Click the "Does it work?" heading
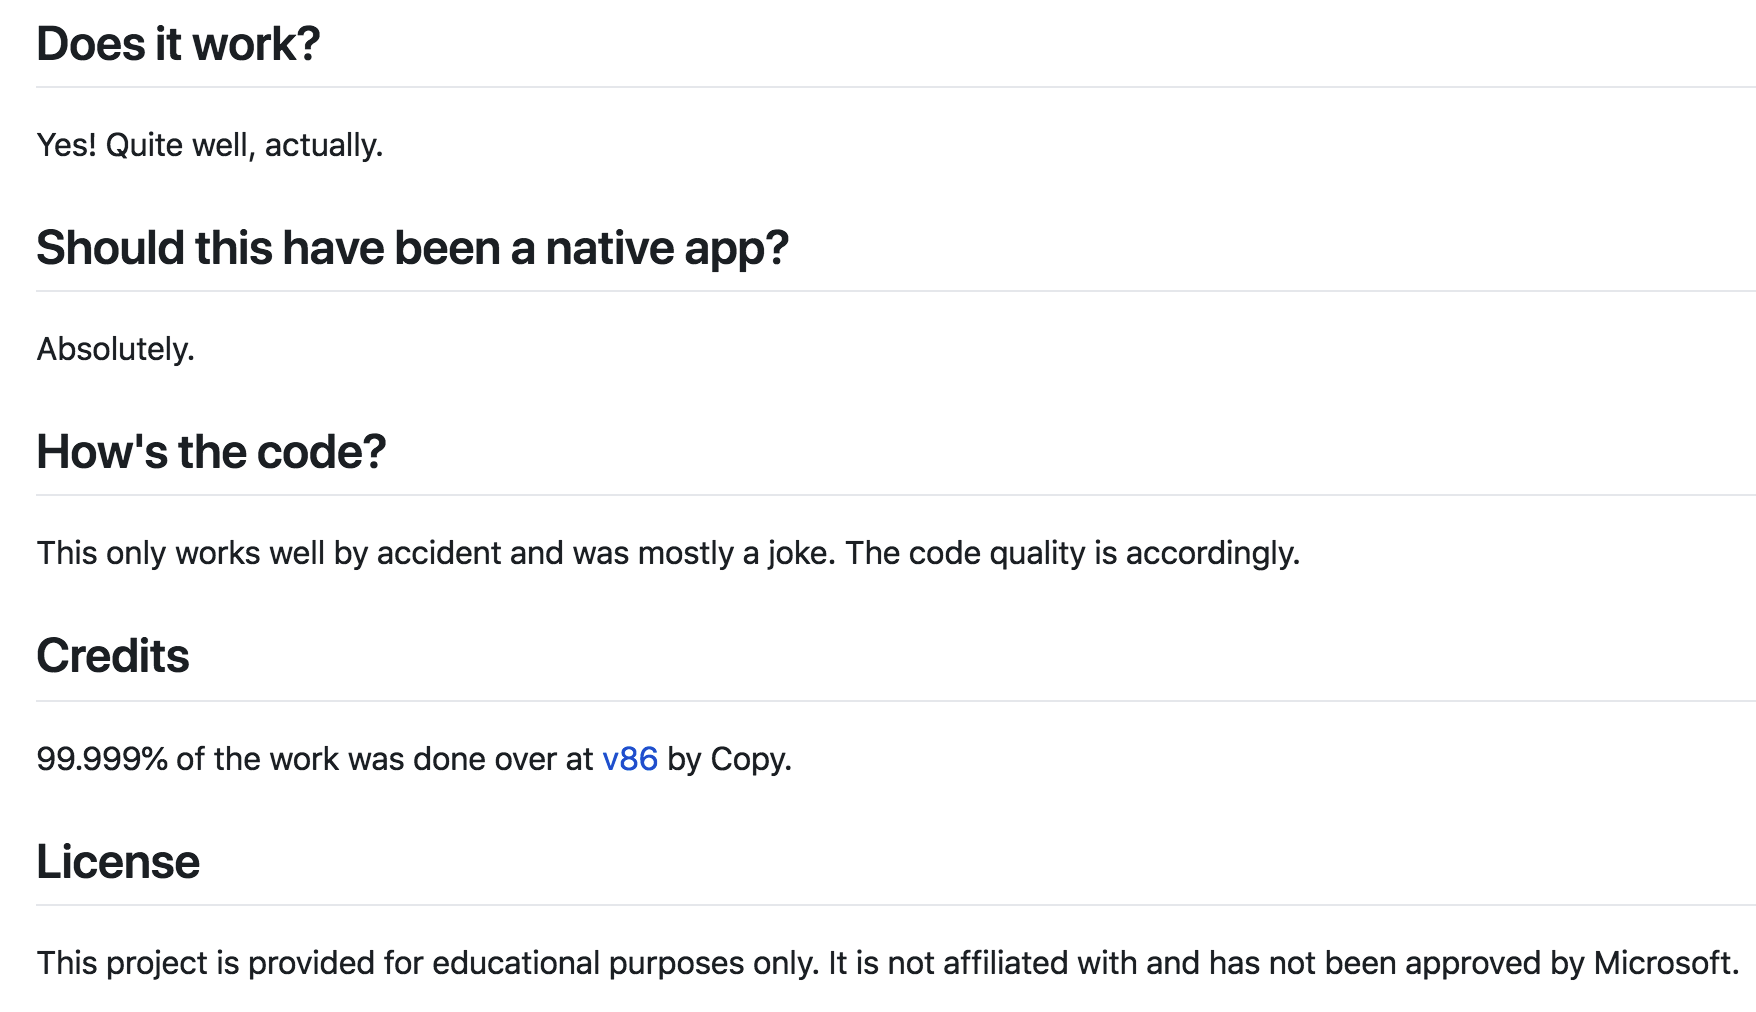The width and height of the screenshot is (1756, 1012). (x=178, y=45)
